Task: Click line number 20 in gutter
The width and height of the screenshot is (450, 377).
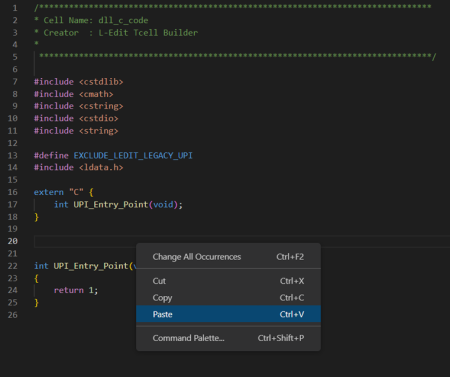Action: click(13, 241)
